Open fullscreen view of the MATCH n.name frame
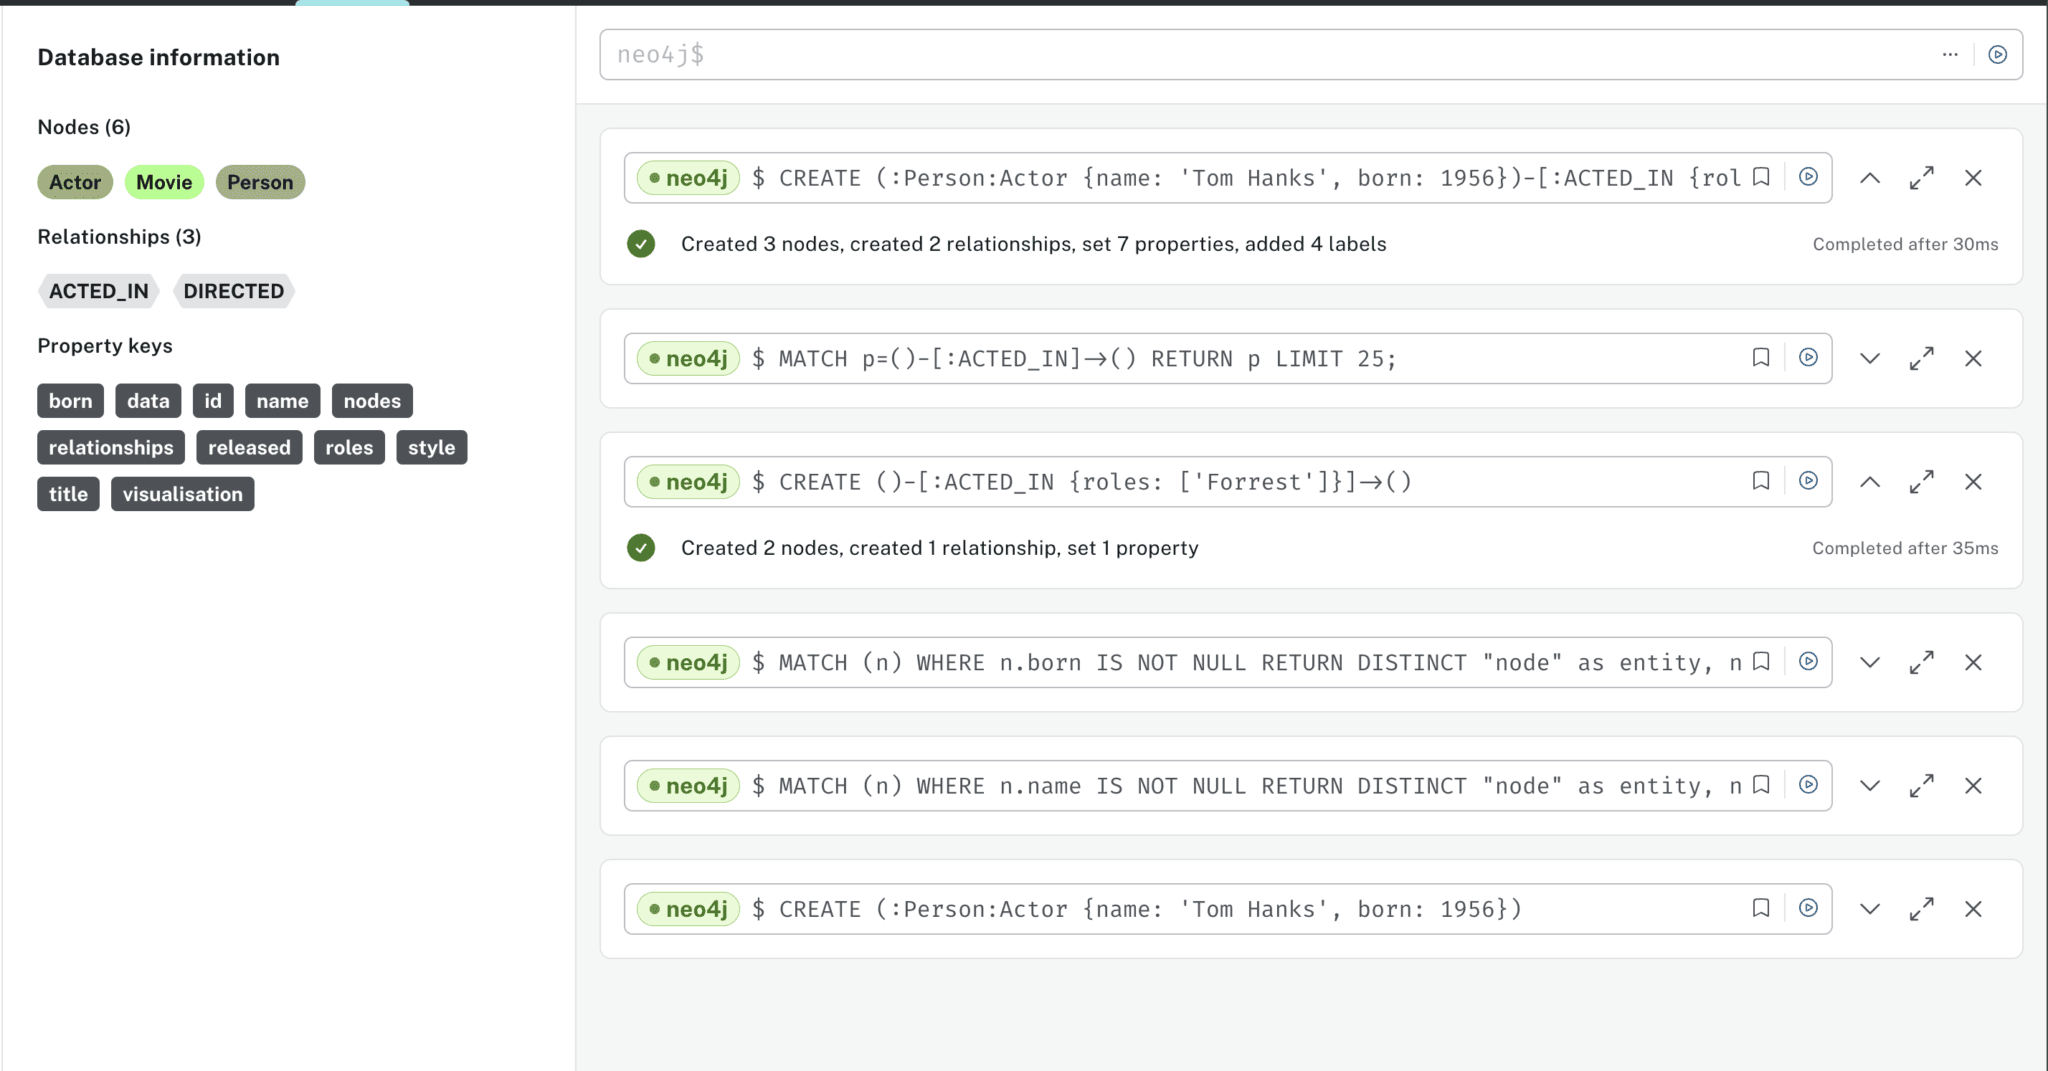 pos(1920,785)
